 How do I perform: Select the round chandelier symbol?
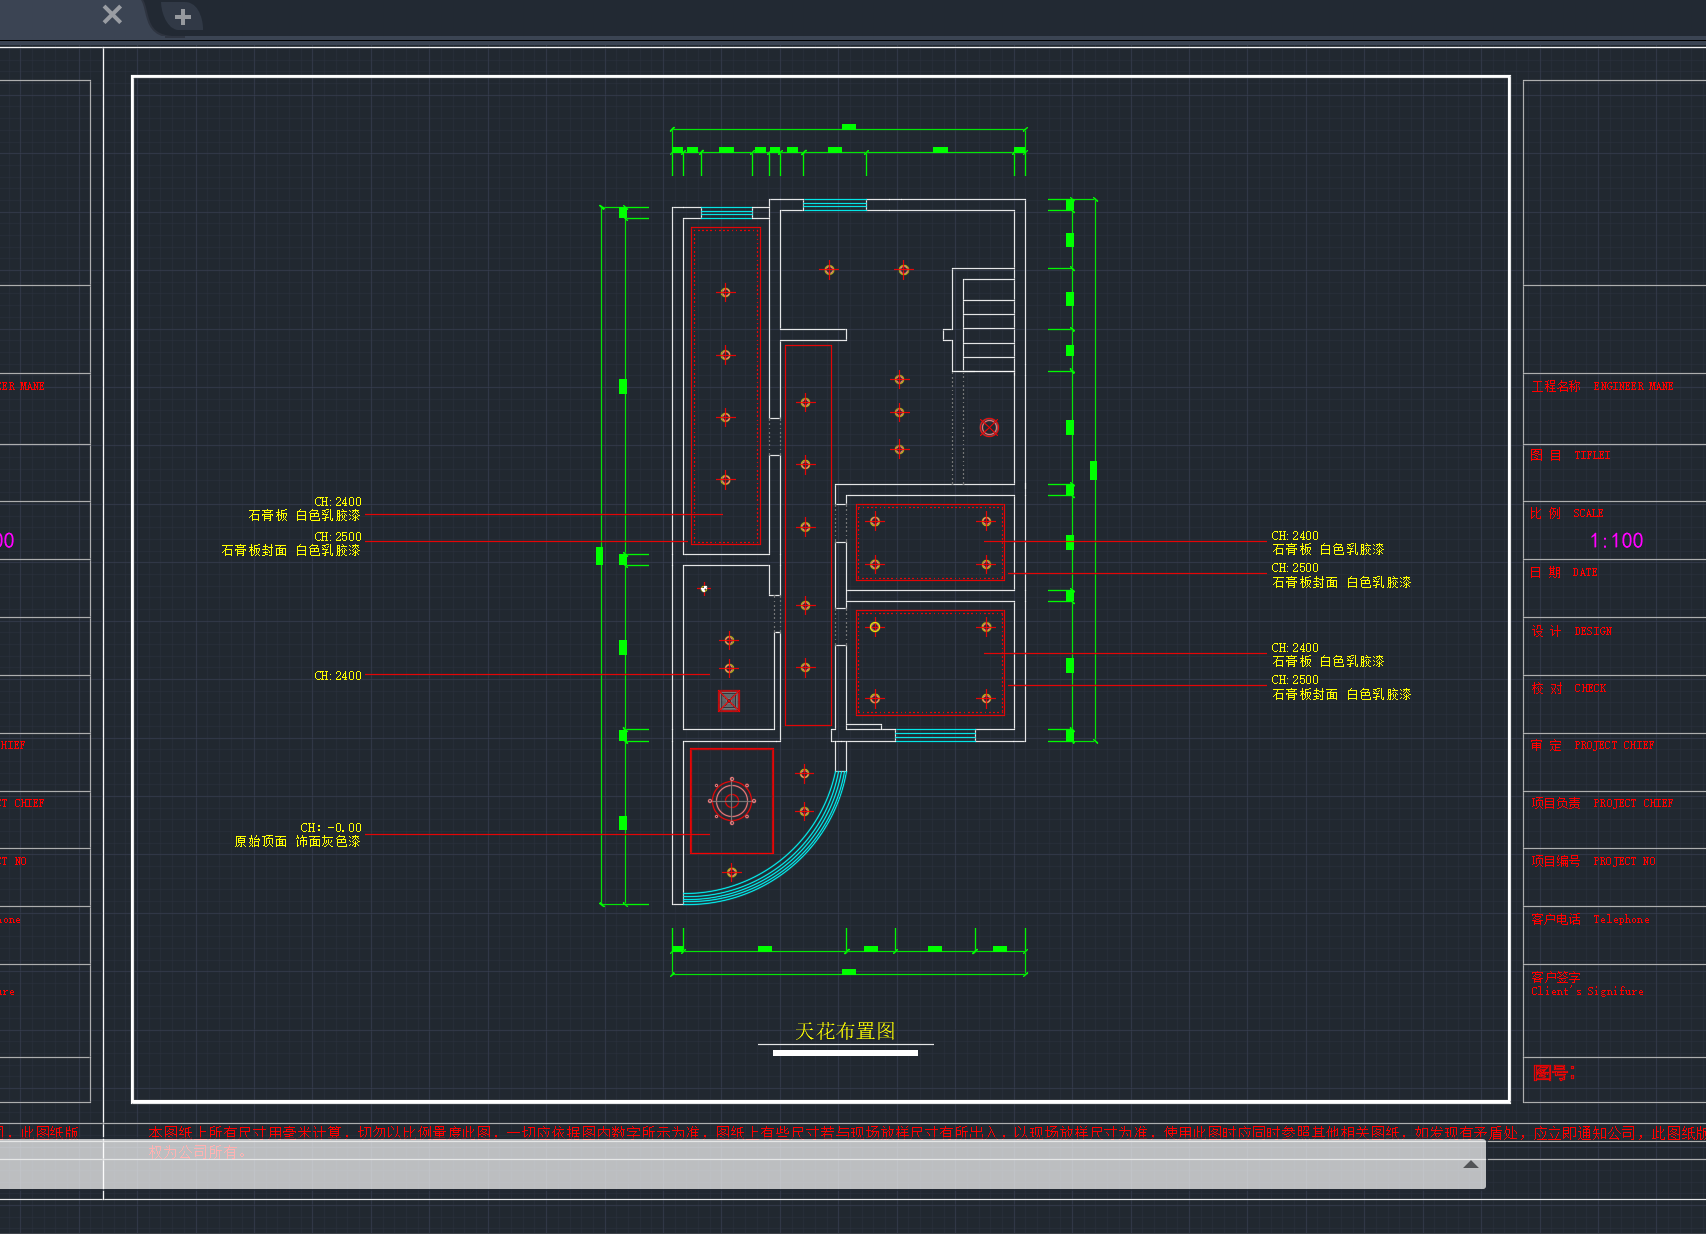732,800
